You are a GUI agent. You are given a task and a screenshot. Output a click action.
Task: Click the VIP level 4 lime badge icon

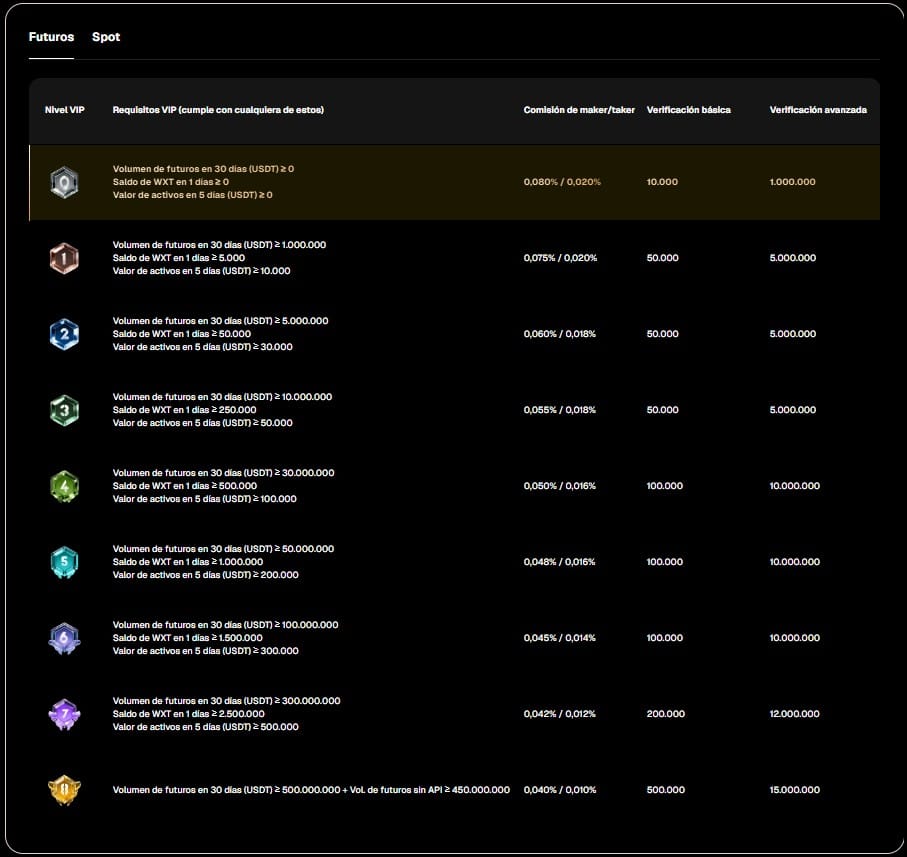click(x=64, y=486)
